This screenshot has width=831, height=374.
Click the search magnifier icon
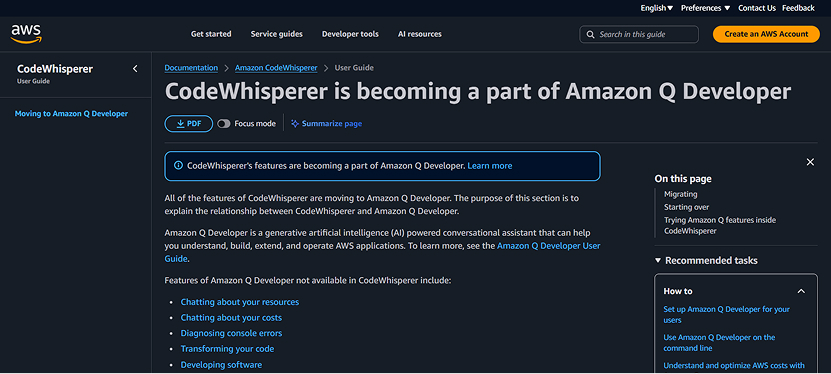(x=590, y=34)
